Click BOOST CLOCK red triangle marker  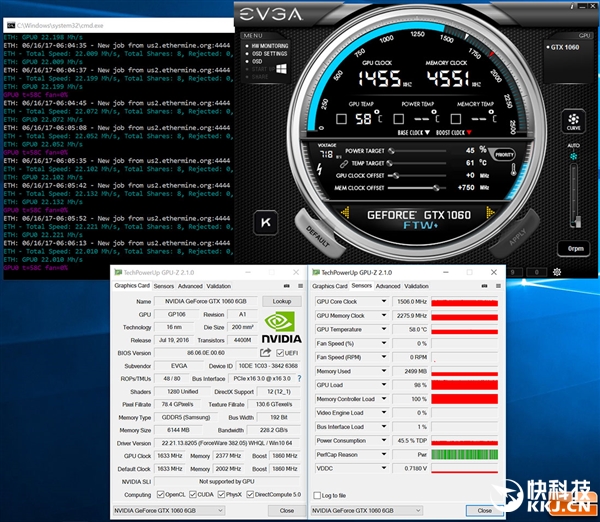469,132
